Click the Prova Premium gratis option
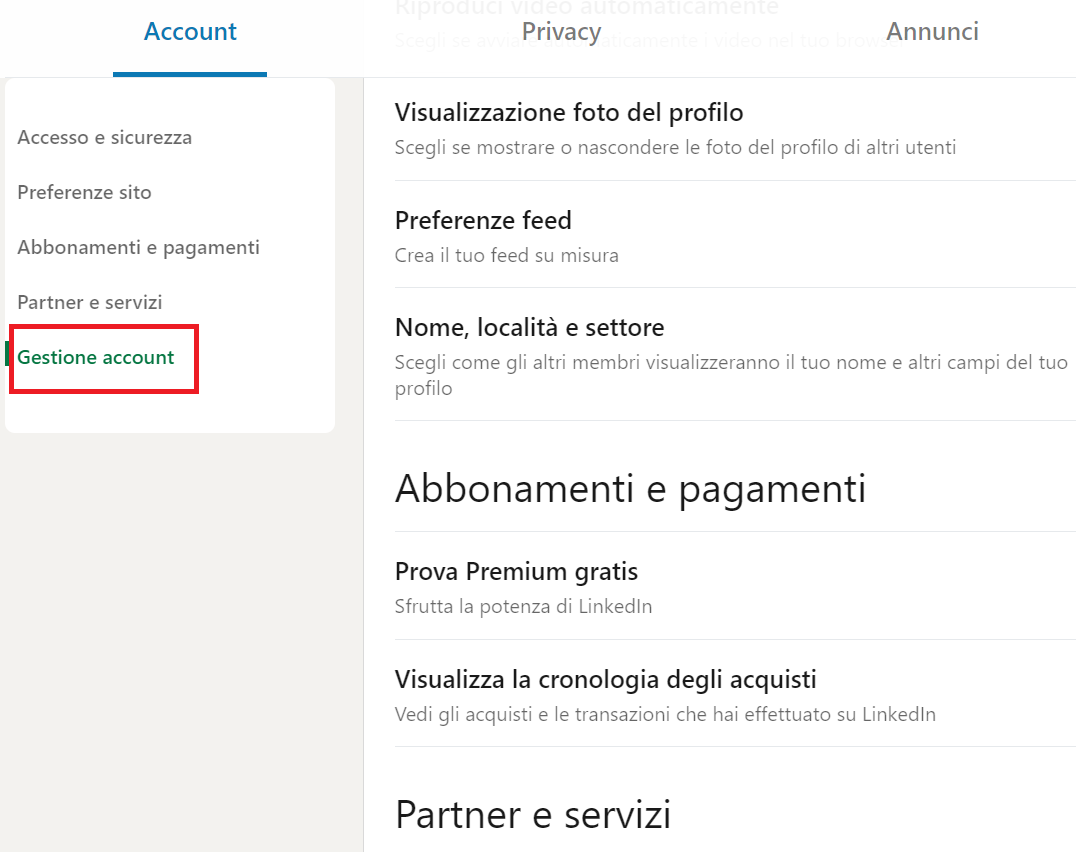Image resolution: width=1076 pixels, height=852 pixels. [516, 572]
